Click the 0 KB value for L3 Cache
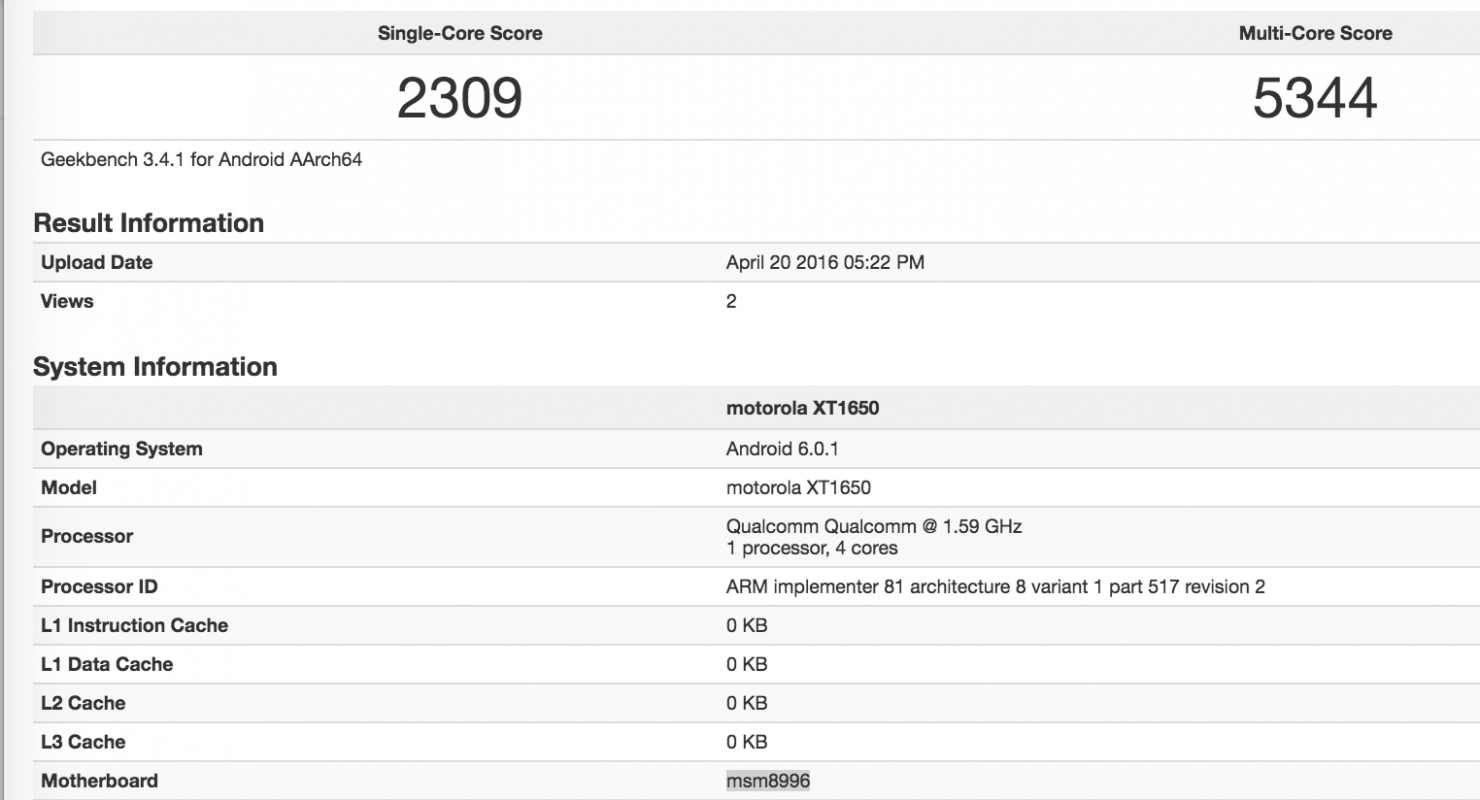 point(747,742)
